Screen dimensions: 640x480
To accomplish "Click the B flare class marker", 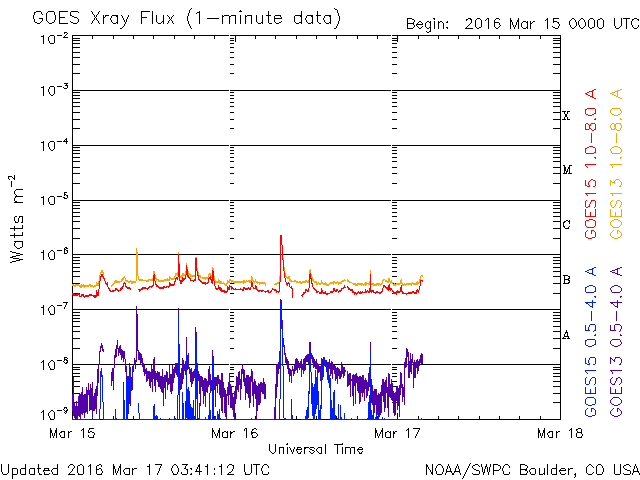I will pos(566,280).
